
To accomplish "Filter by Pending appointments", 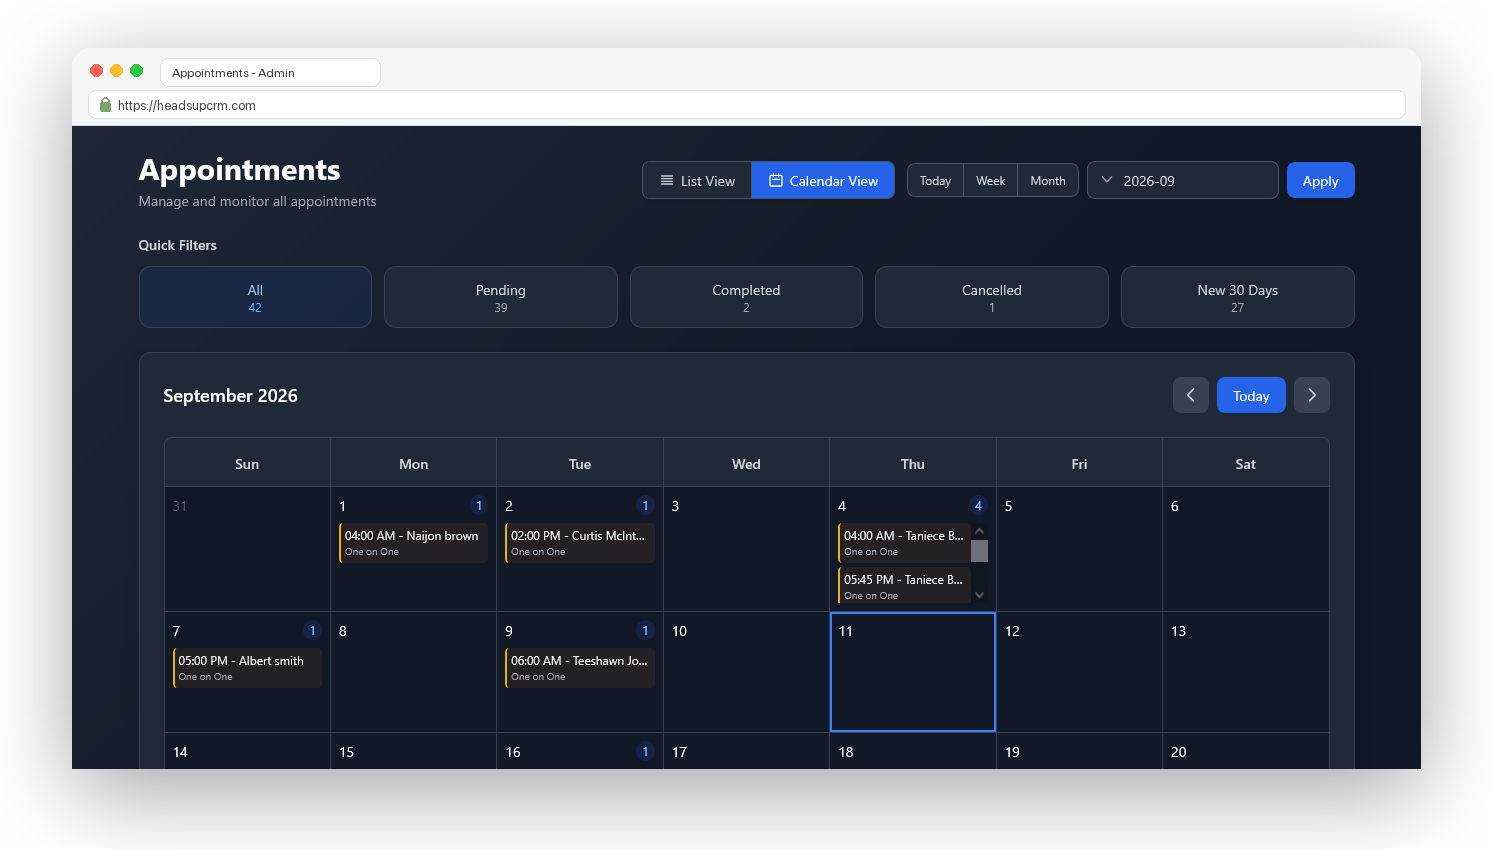I will 500,297.
